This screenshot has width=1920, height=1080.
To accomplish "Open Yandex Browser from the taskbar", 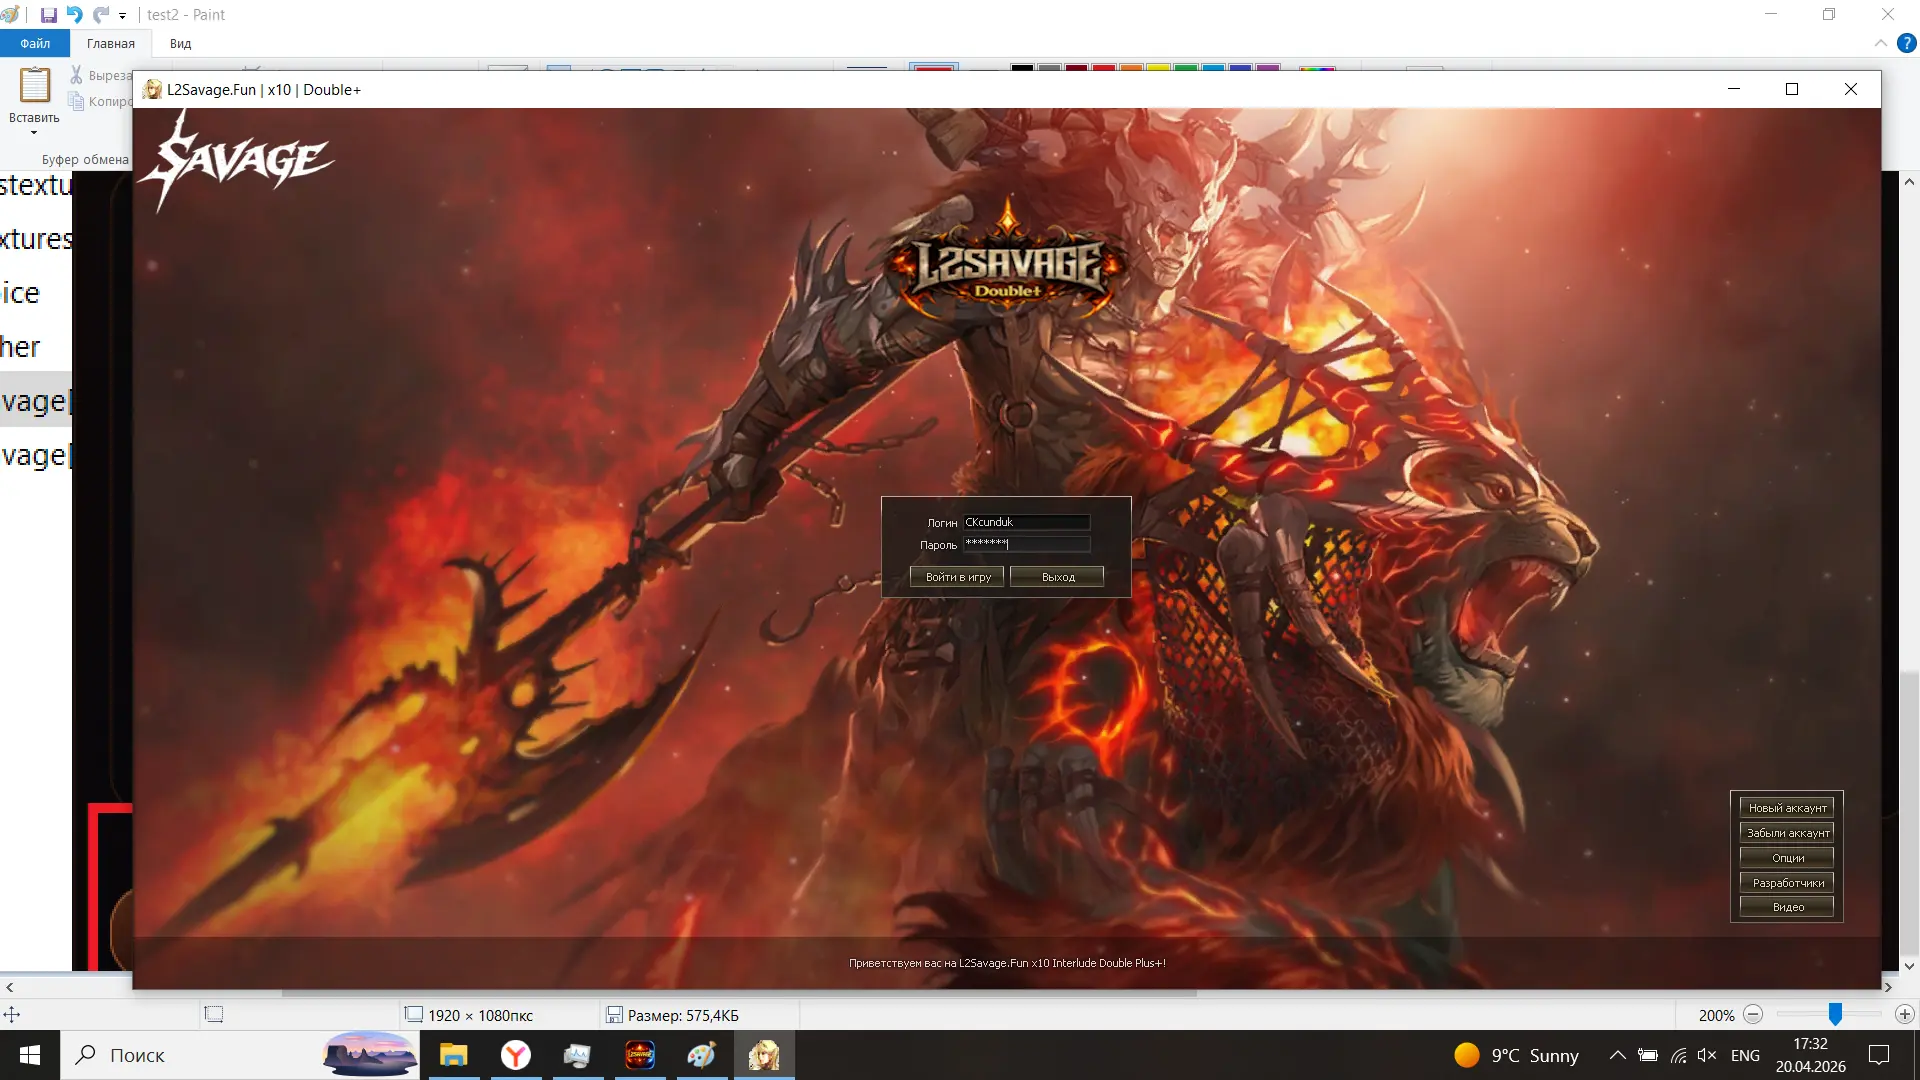I will coord(516,1055).
